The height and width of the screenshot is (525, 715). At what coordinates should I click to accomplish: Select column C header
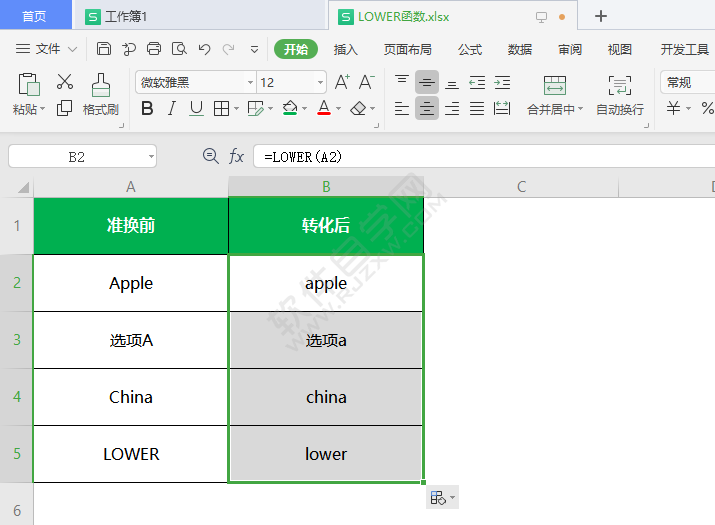tap(521, 187)
